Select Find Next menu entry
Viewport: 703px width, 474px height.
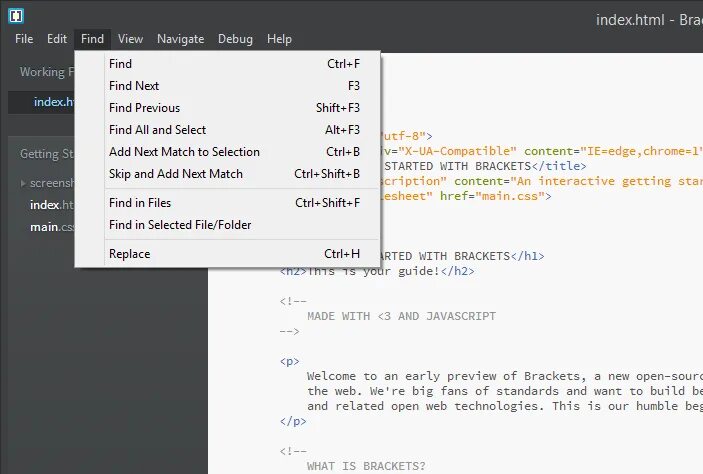228,86
